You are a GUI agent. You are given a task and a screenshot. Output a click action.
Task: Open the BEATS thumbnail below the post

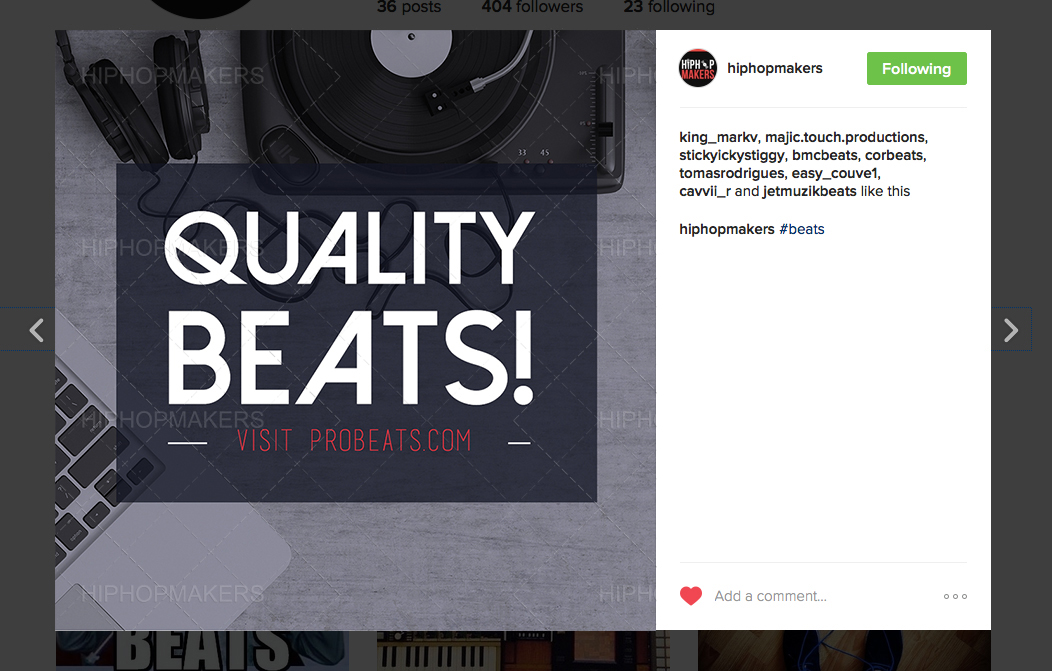(202, 651)
